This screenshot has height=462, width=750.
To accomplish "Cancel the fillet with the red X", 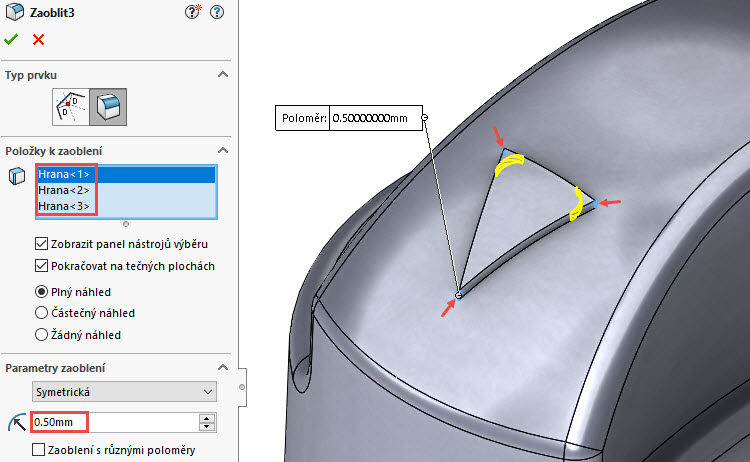I will pyautogui.click(x=38, y=39).
